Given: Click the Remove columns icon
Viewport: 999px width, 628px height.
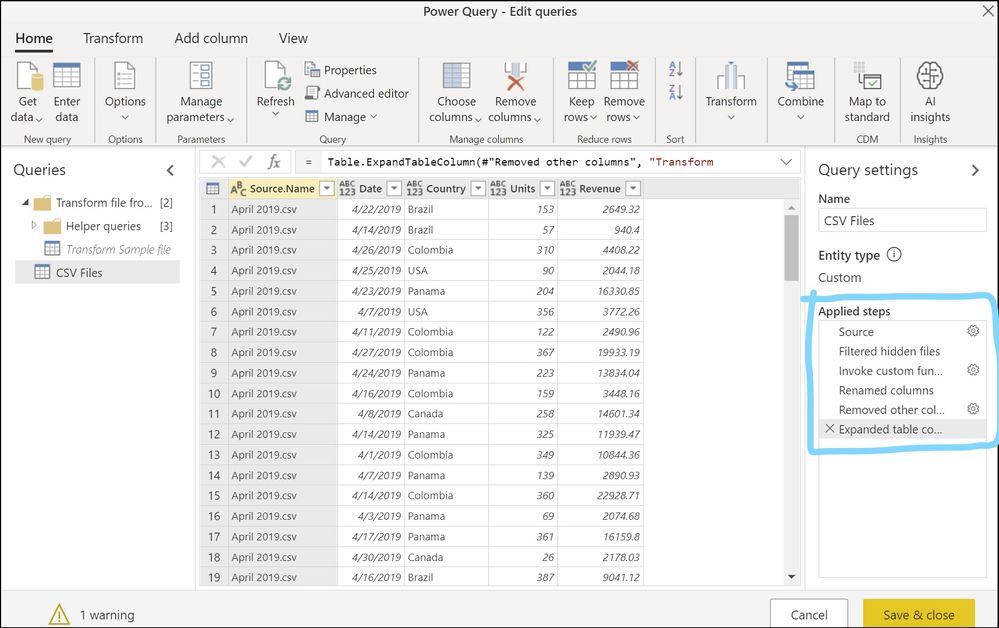Looking at the screenshot, I should (x=516, y=78).
